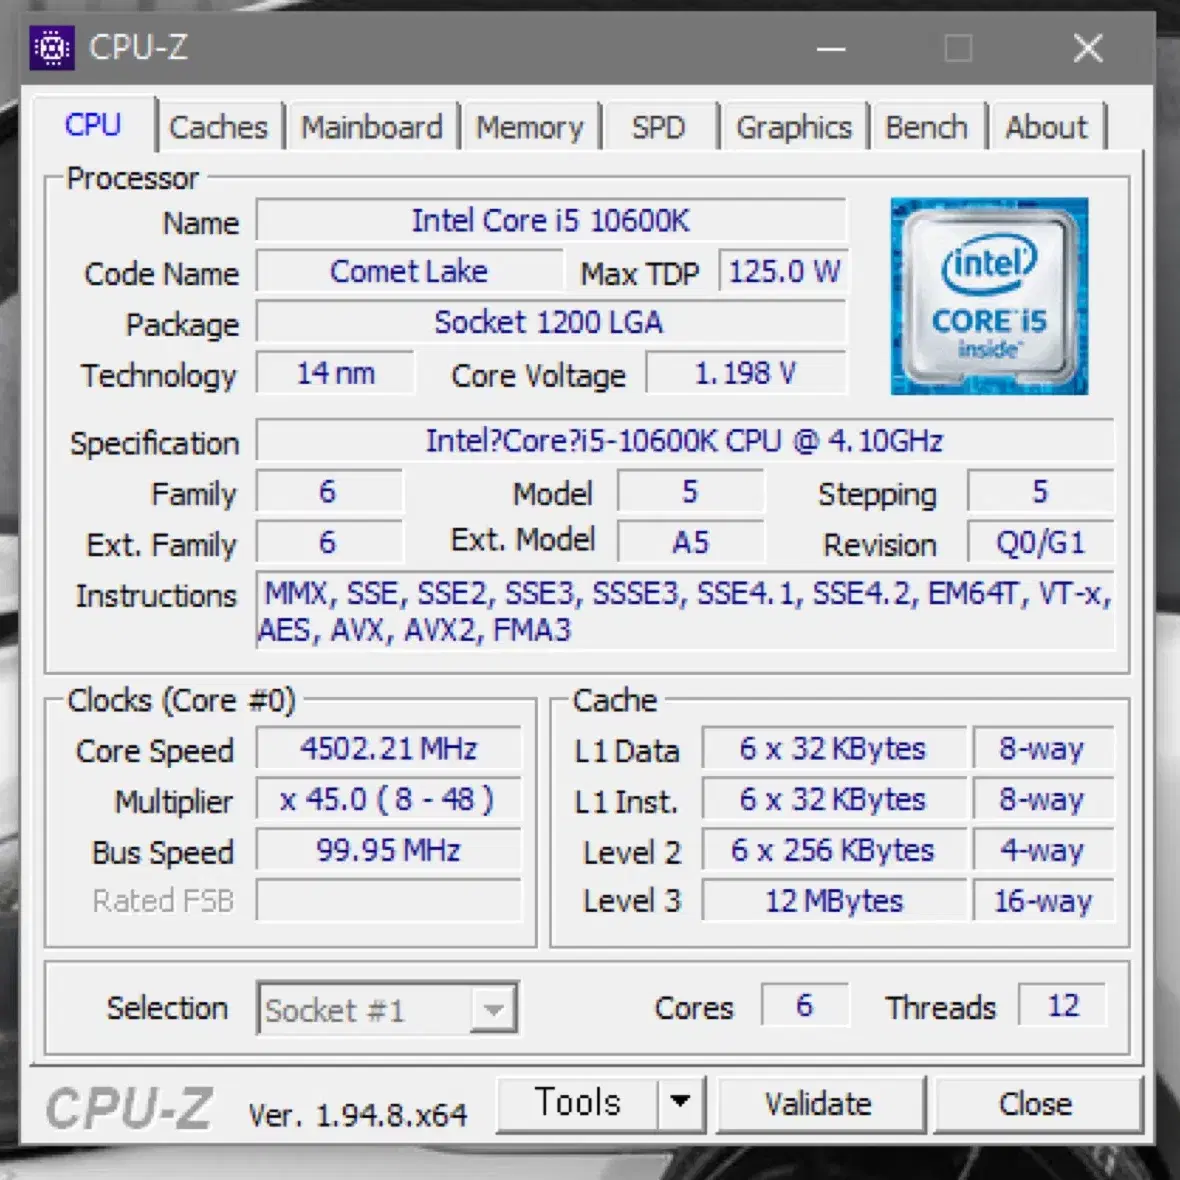Click the Threads count value '12'

click(x=1063, y=1005)
